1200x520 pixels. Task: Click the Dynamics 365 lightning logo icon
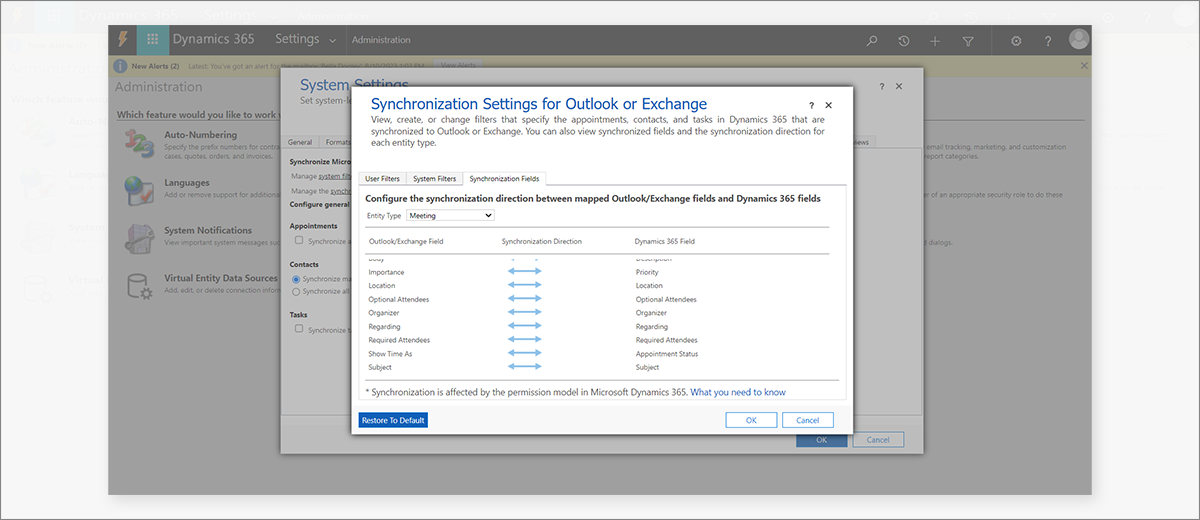pos(123,40)
